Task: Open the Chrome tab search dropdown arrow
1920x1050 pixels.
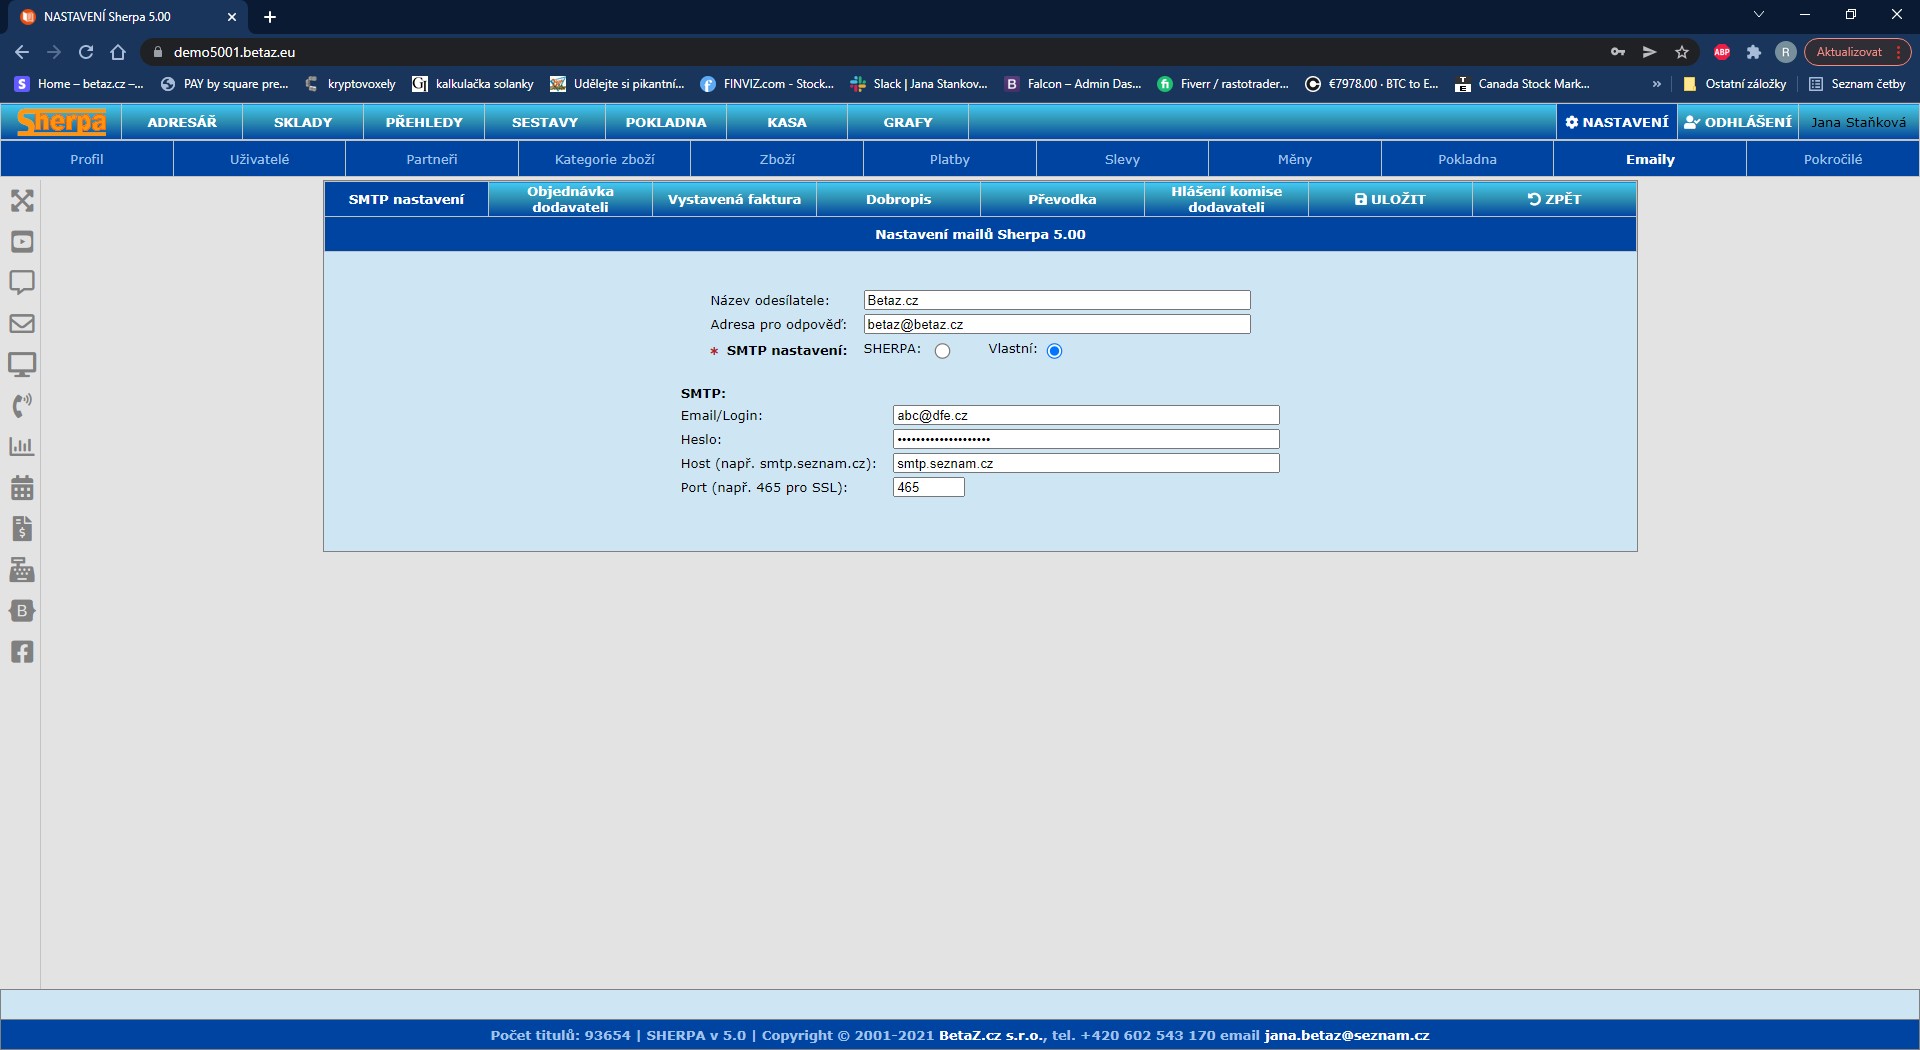Action: coord(1759,15)
